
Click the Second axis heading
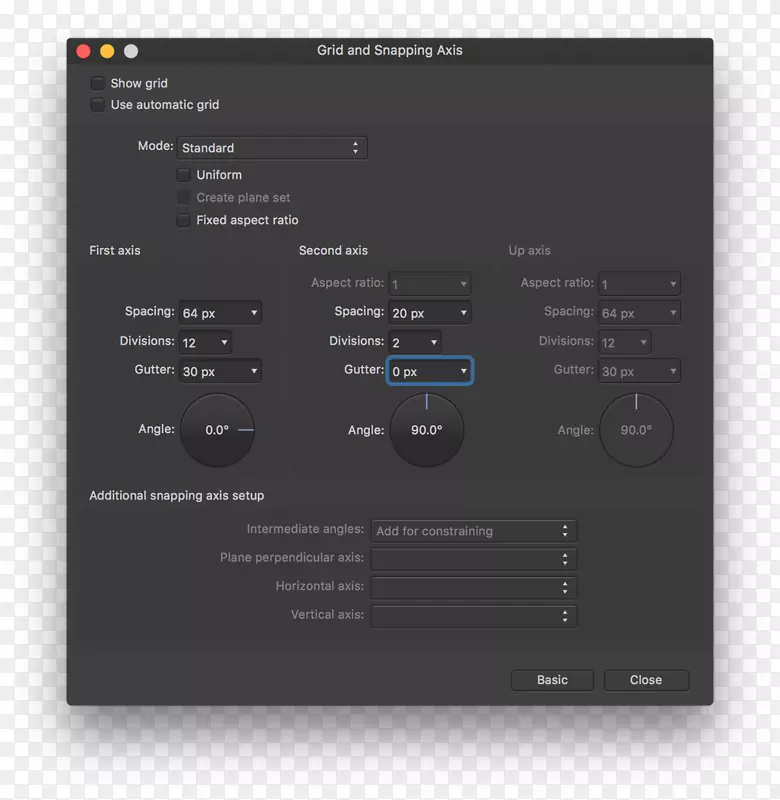tap(333, 251)
